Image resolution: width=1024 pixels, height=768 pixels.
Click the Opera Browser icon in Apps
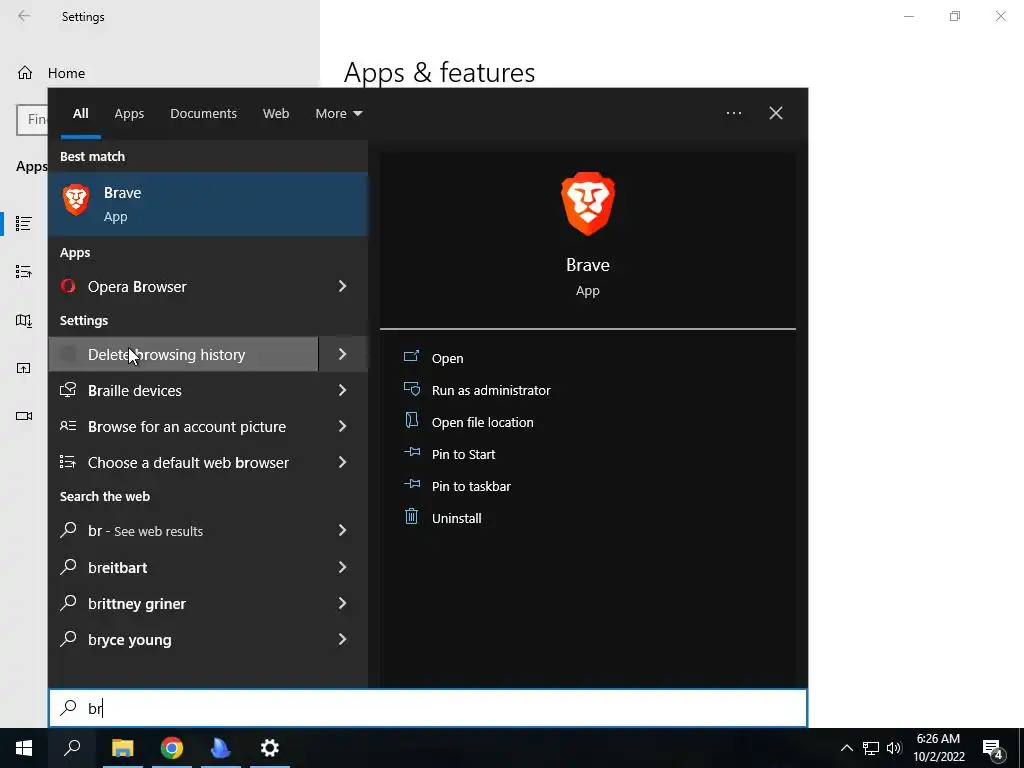68,286
